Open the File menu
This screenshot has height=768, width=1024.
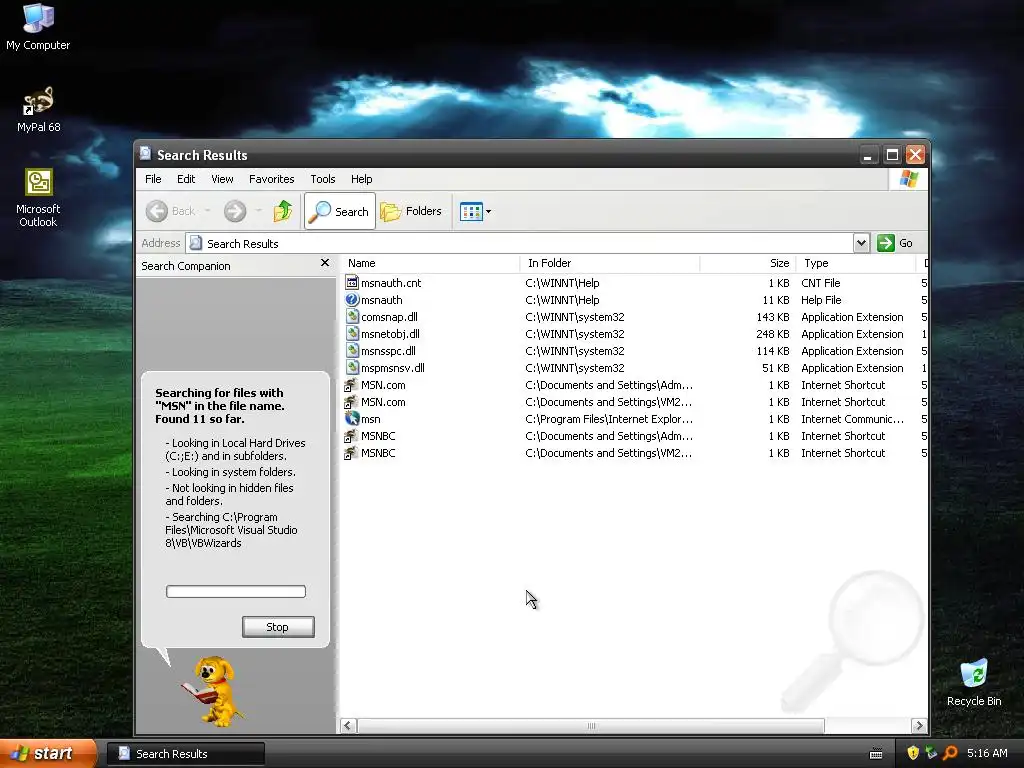click(153, 179)
